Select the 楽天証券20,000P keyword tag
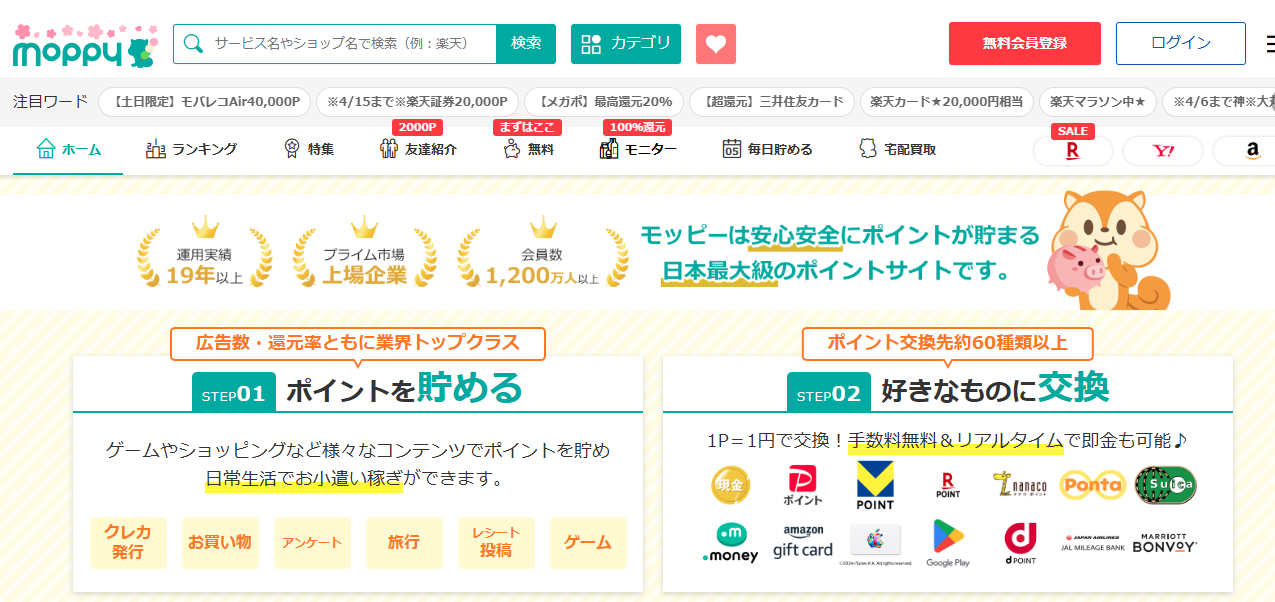1275x602 pixels. tap(418, 102)
